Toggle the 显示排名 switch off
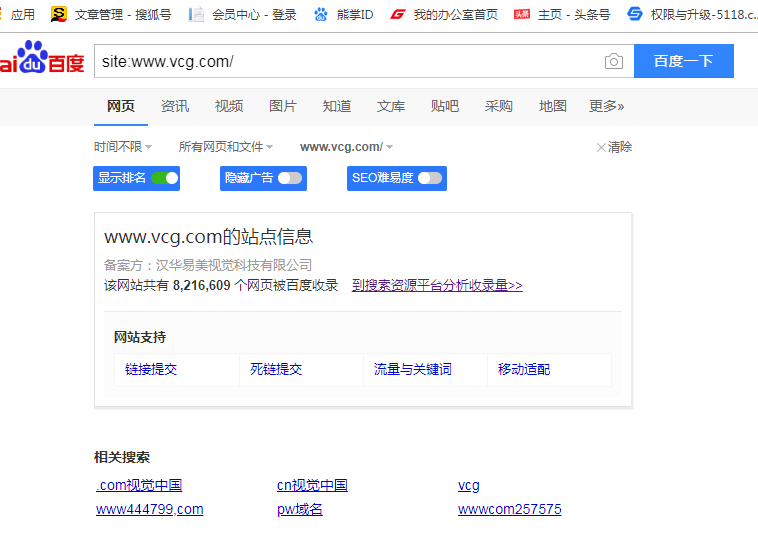Screen dimensions: 758x544 (x=164, y=178)
